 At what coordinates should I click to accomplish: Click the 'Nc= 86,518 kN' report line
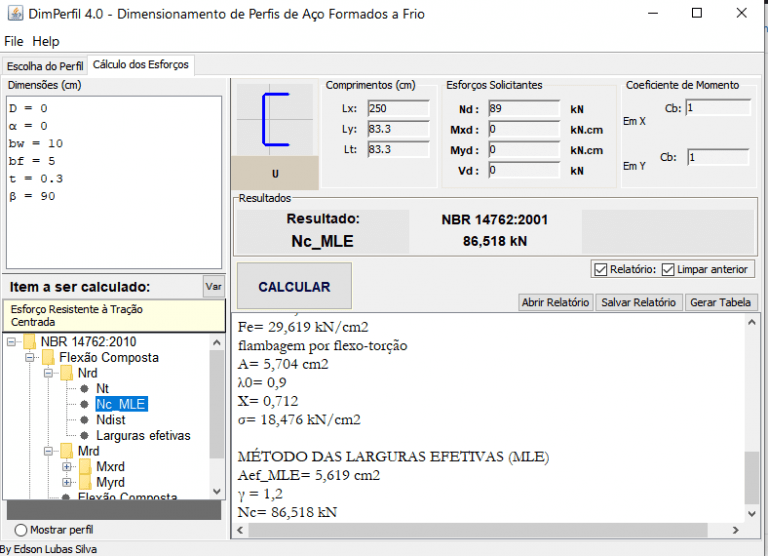coord(287,512)
